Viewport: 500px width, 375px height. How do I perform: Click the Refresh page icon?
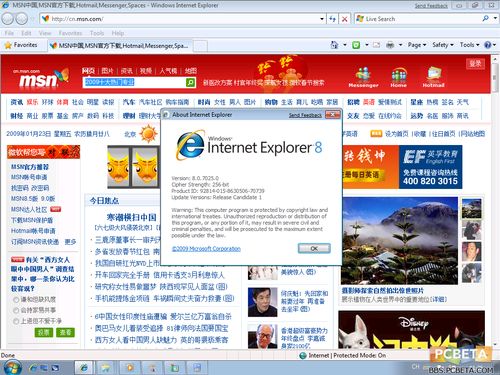pos(332,19)
